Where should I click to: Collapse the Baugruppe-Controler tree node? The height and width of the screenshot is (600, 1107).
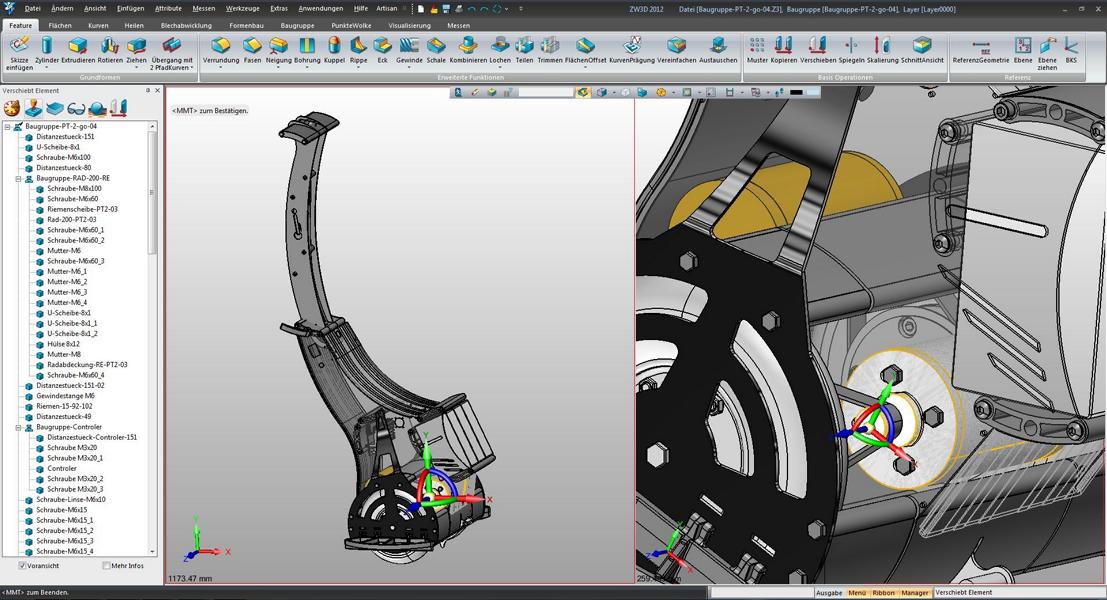[18, 427]
